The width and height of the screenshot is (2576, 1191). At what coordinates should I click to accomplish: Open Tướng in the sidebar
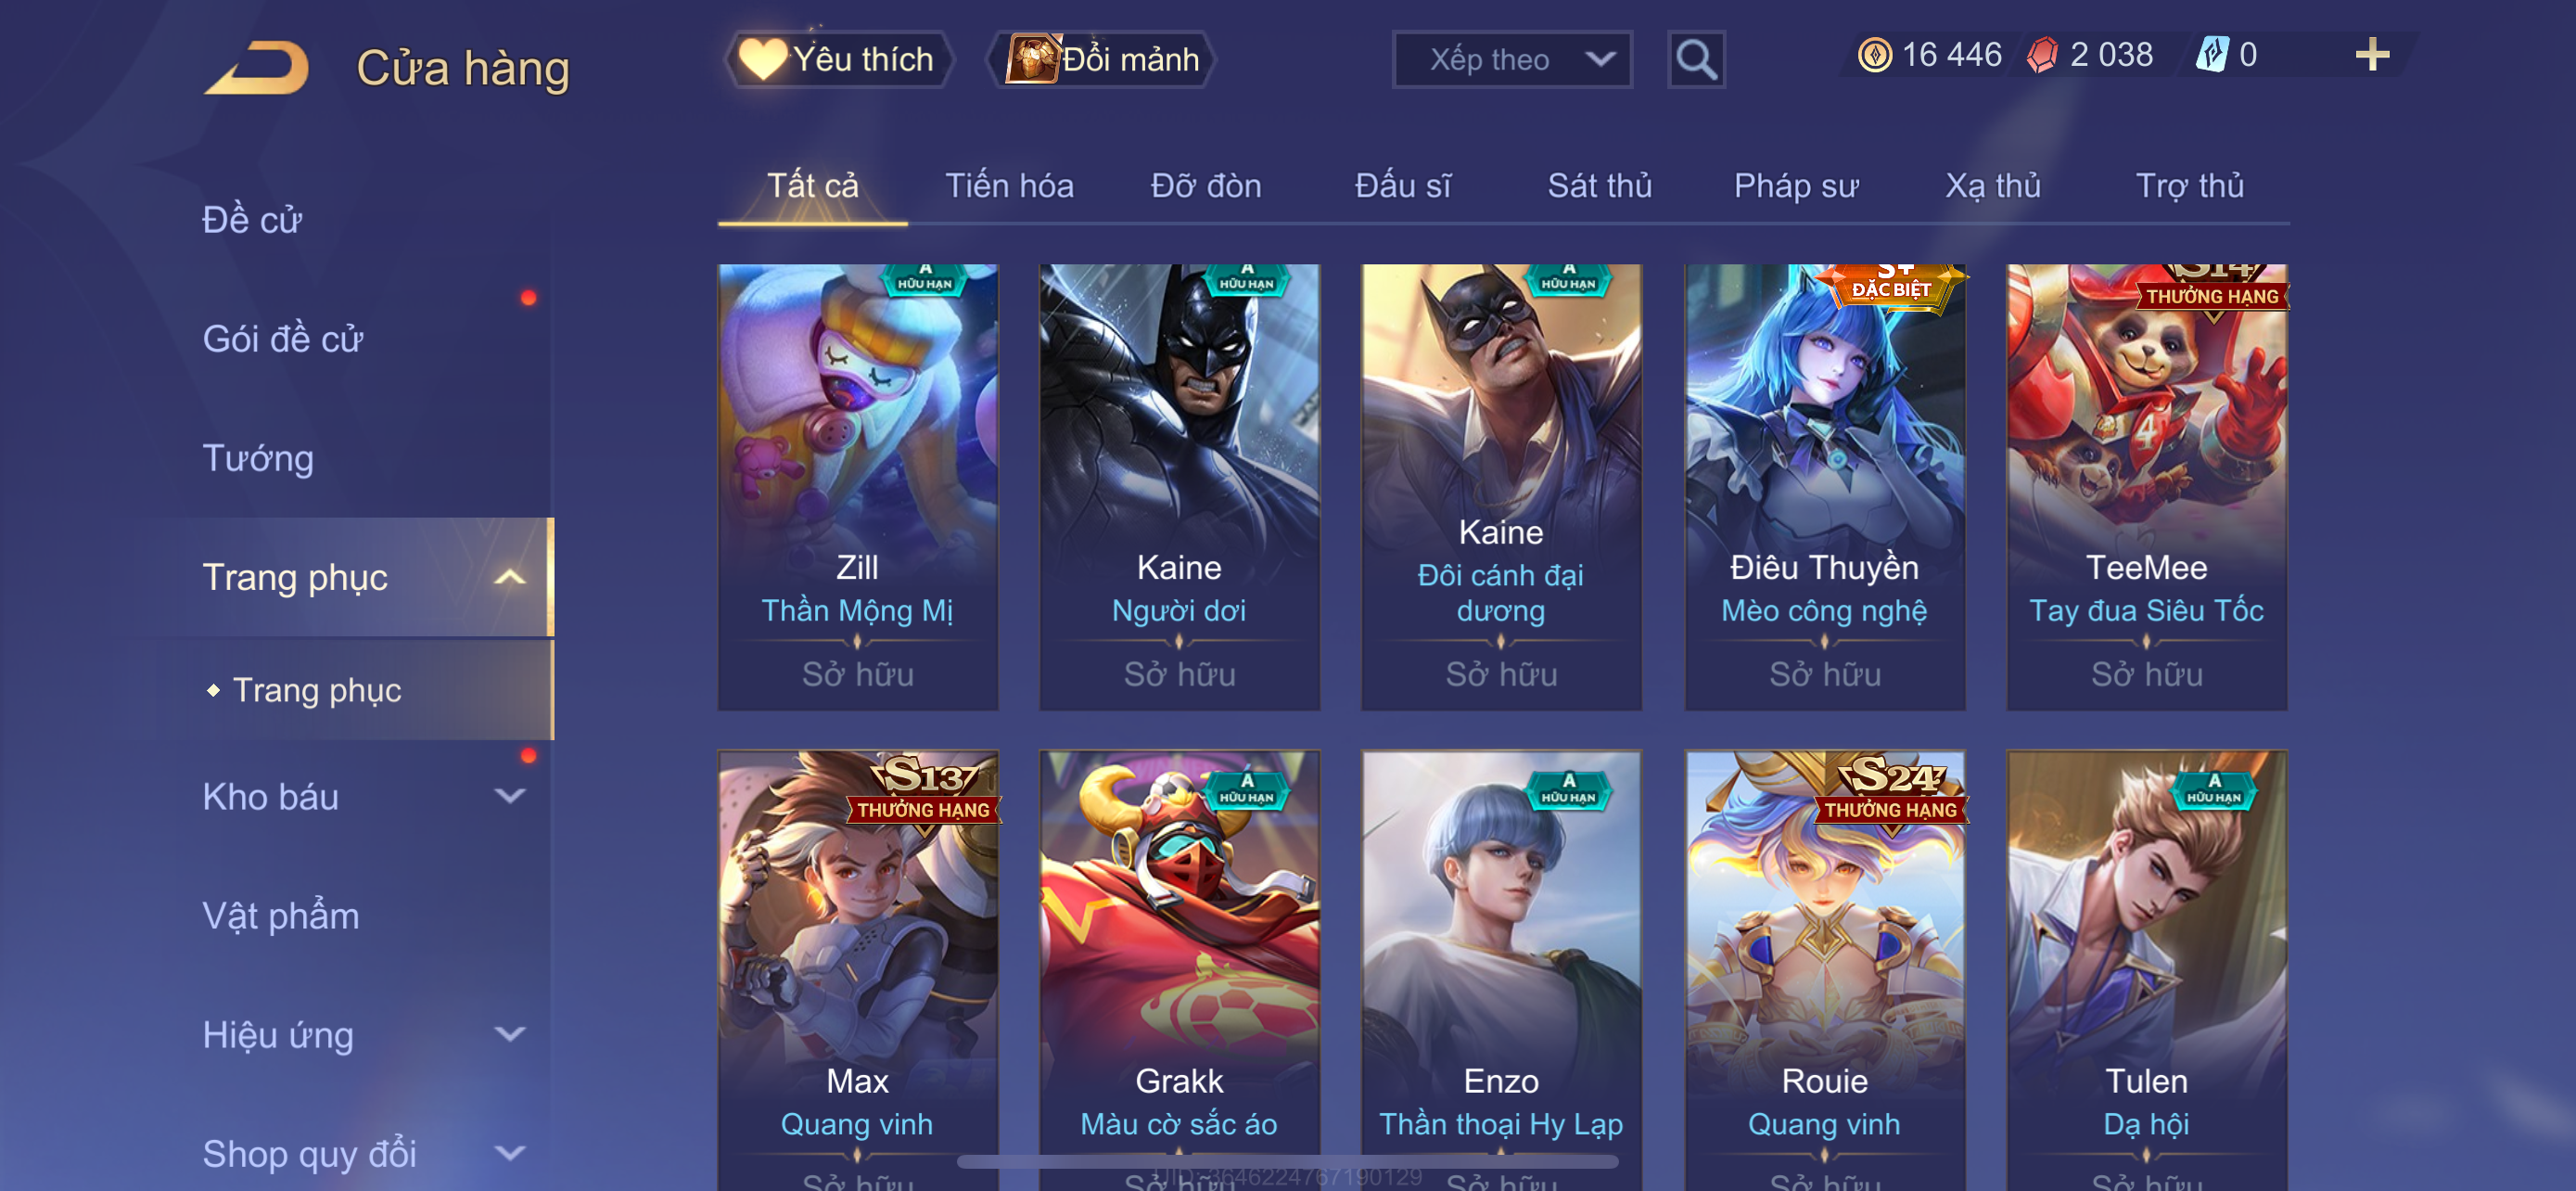click(x=258, y=458)
